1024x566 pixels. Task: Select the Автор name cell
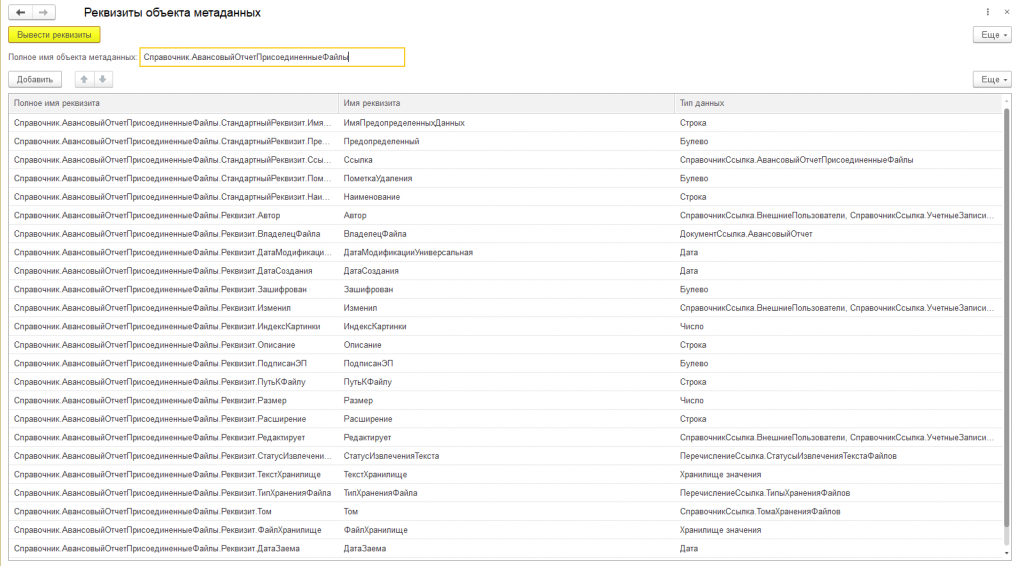[506, 215]
